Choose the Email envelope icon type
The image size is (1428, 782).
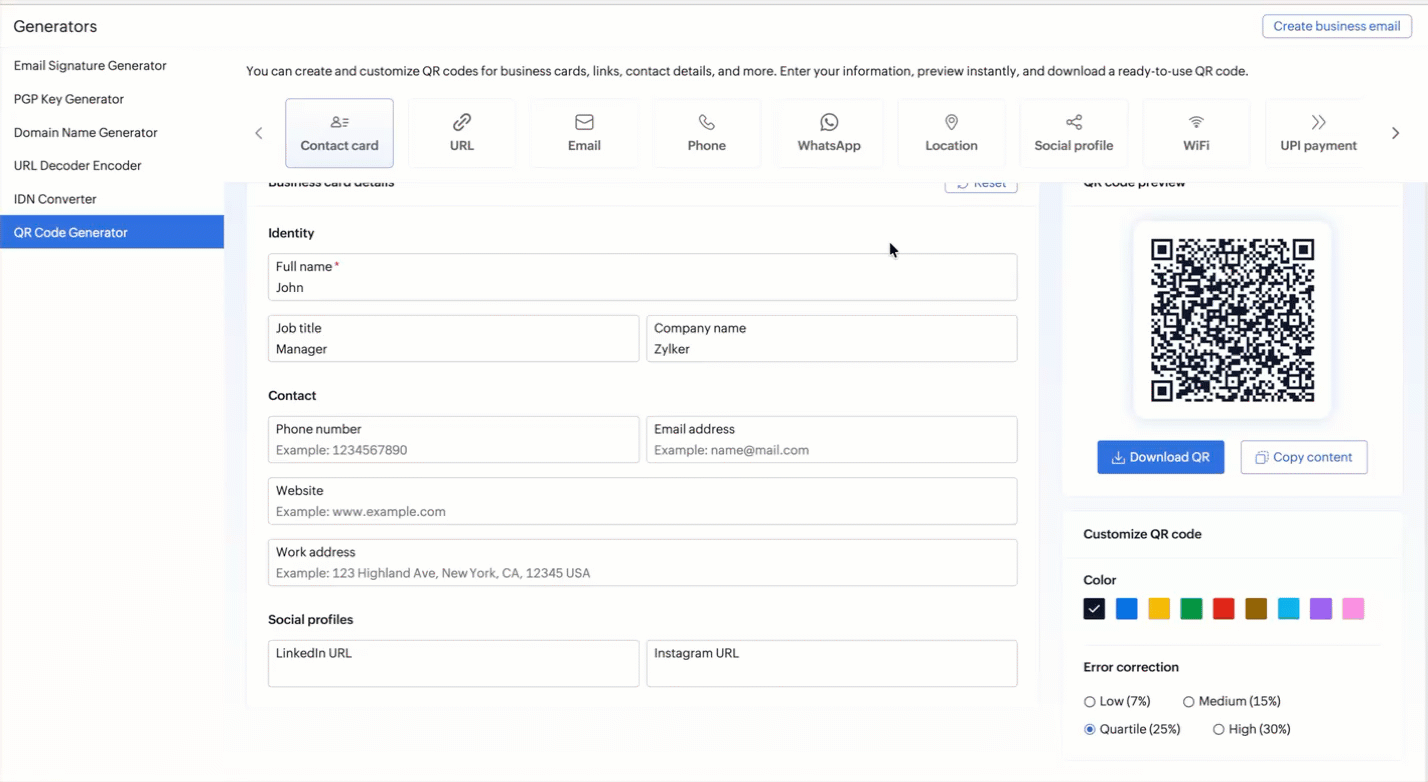point(584,133)
